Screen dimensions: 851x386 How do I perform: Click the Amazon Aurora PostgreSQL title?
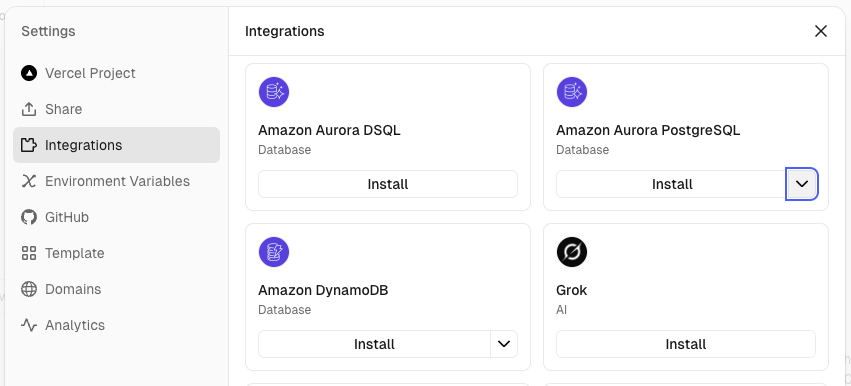(648, 130)
